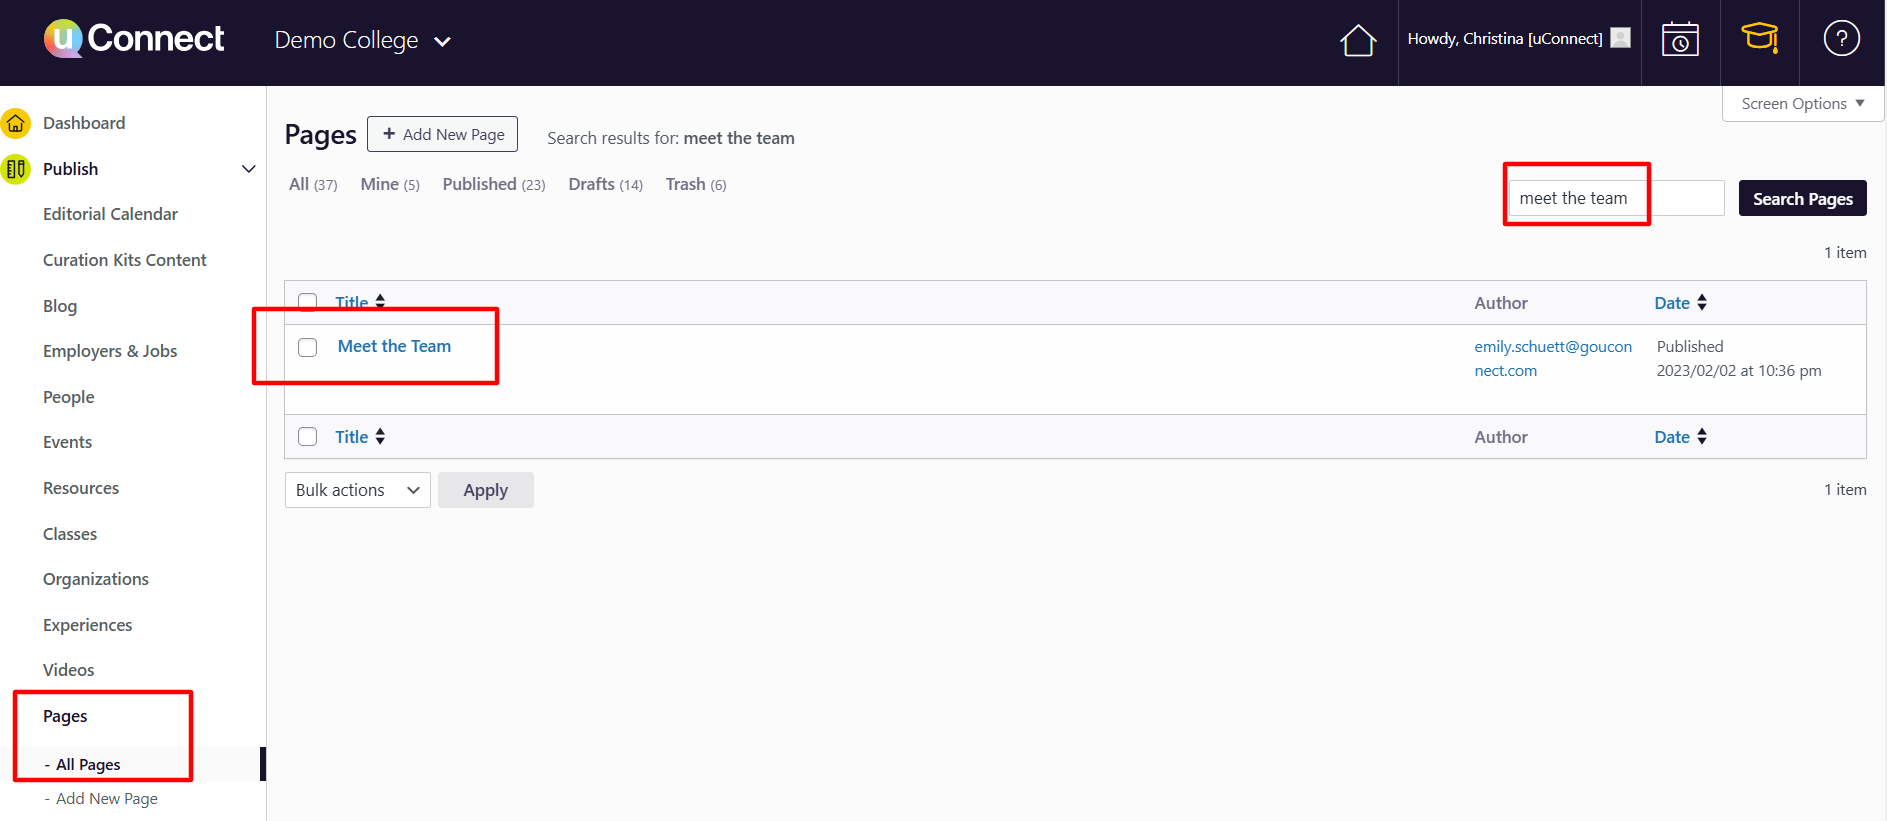Viewport: 1887px width, 821px height.
Task: Open the Meet the Team page link
Action: [394, 346]
